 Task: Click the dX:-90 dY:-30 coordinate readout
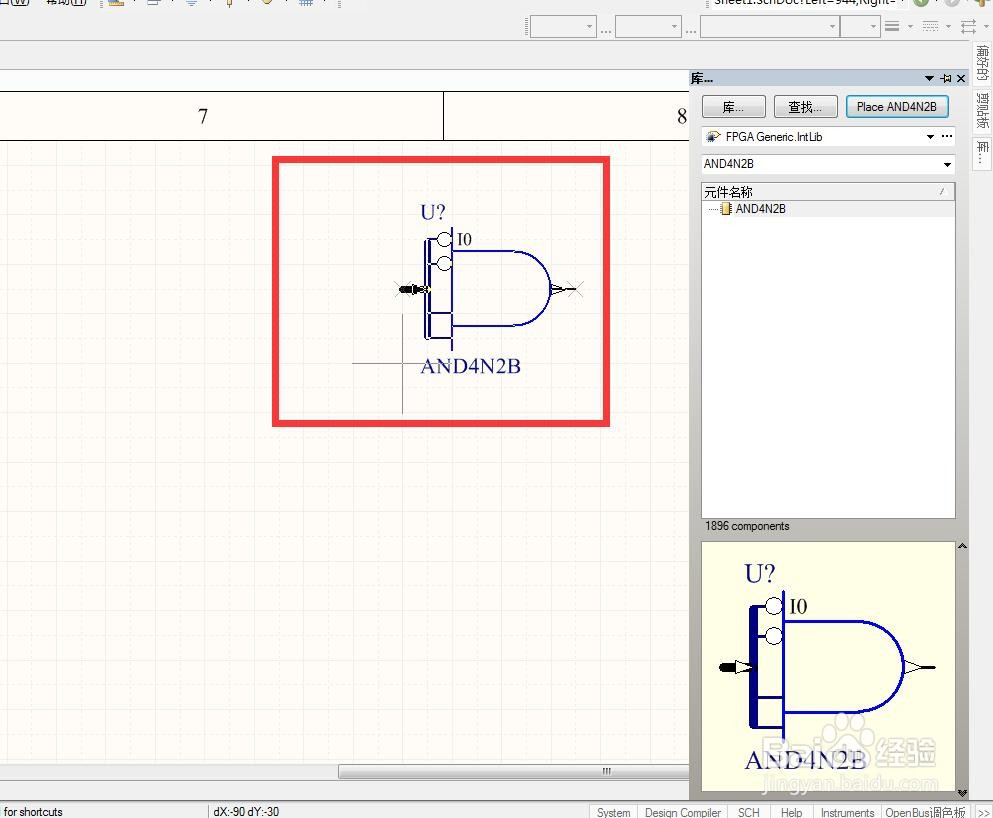coord(246,812)
